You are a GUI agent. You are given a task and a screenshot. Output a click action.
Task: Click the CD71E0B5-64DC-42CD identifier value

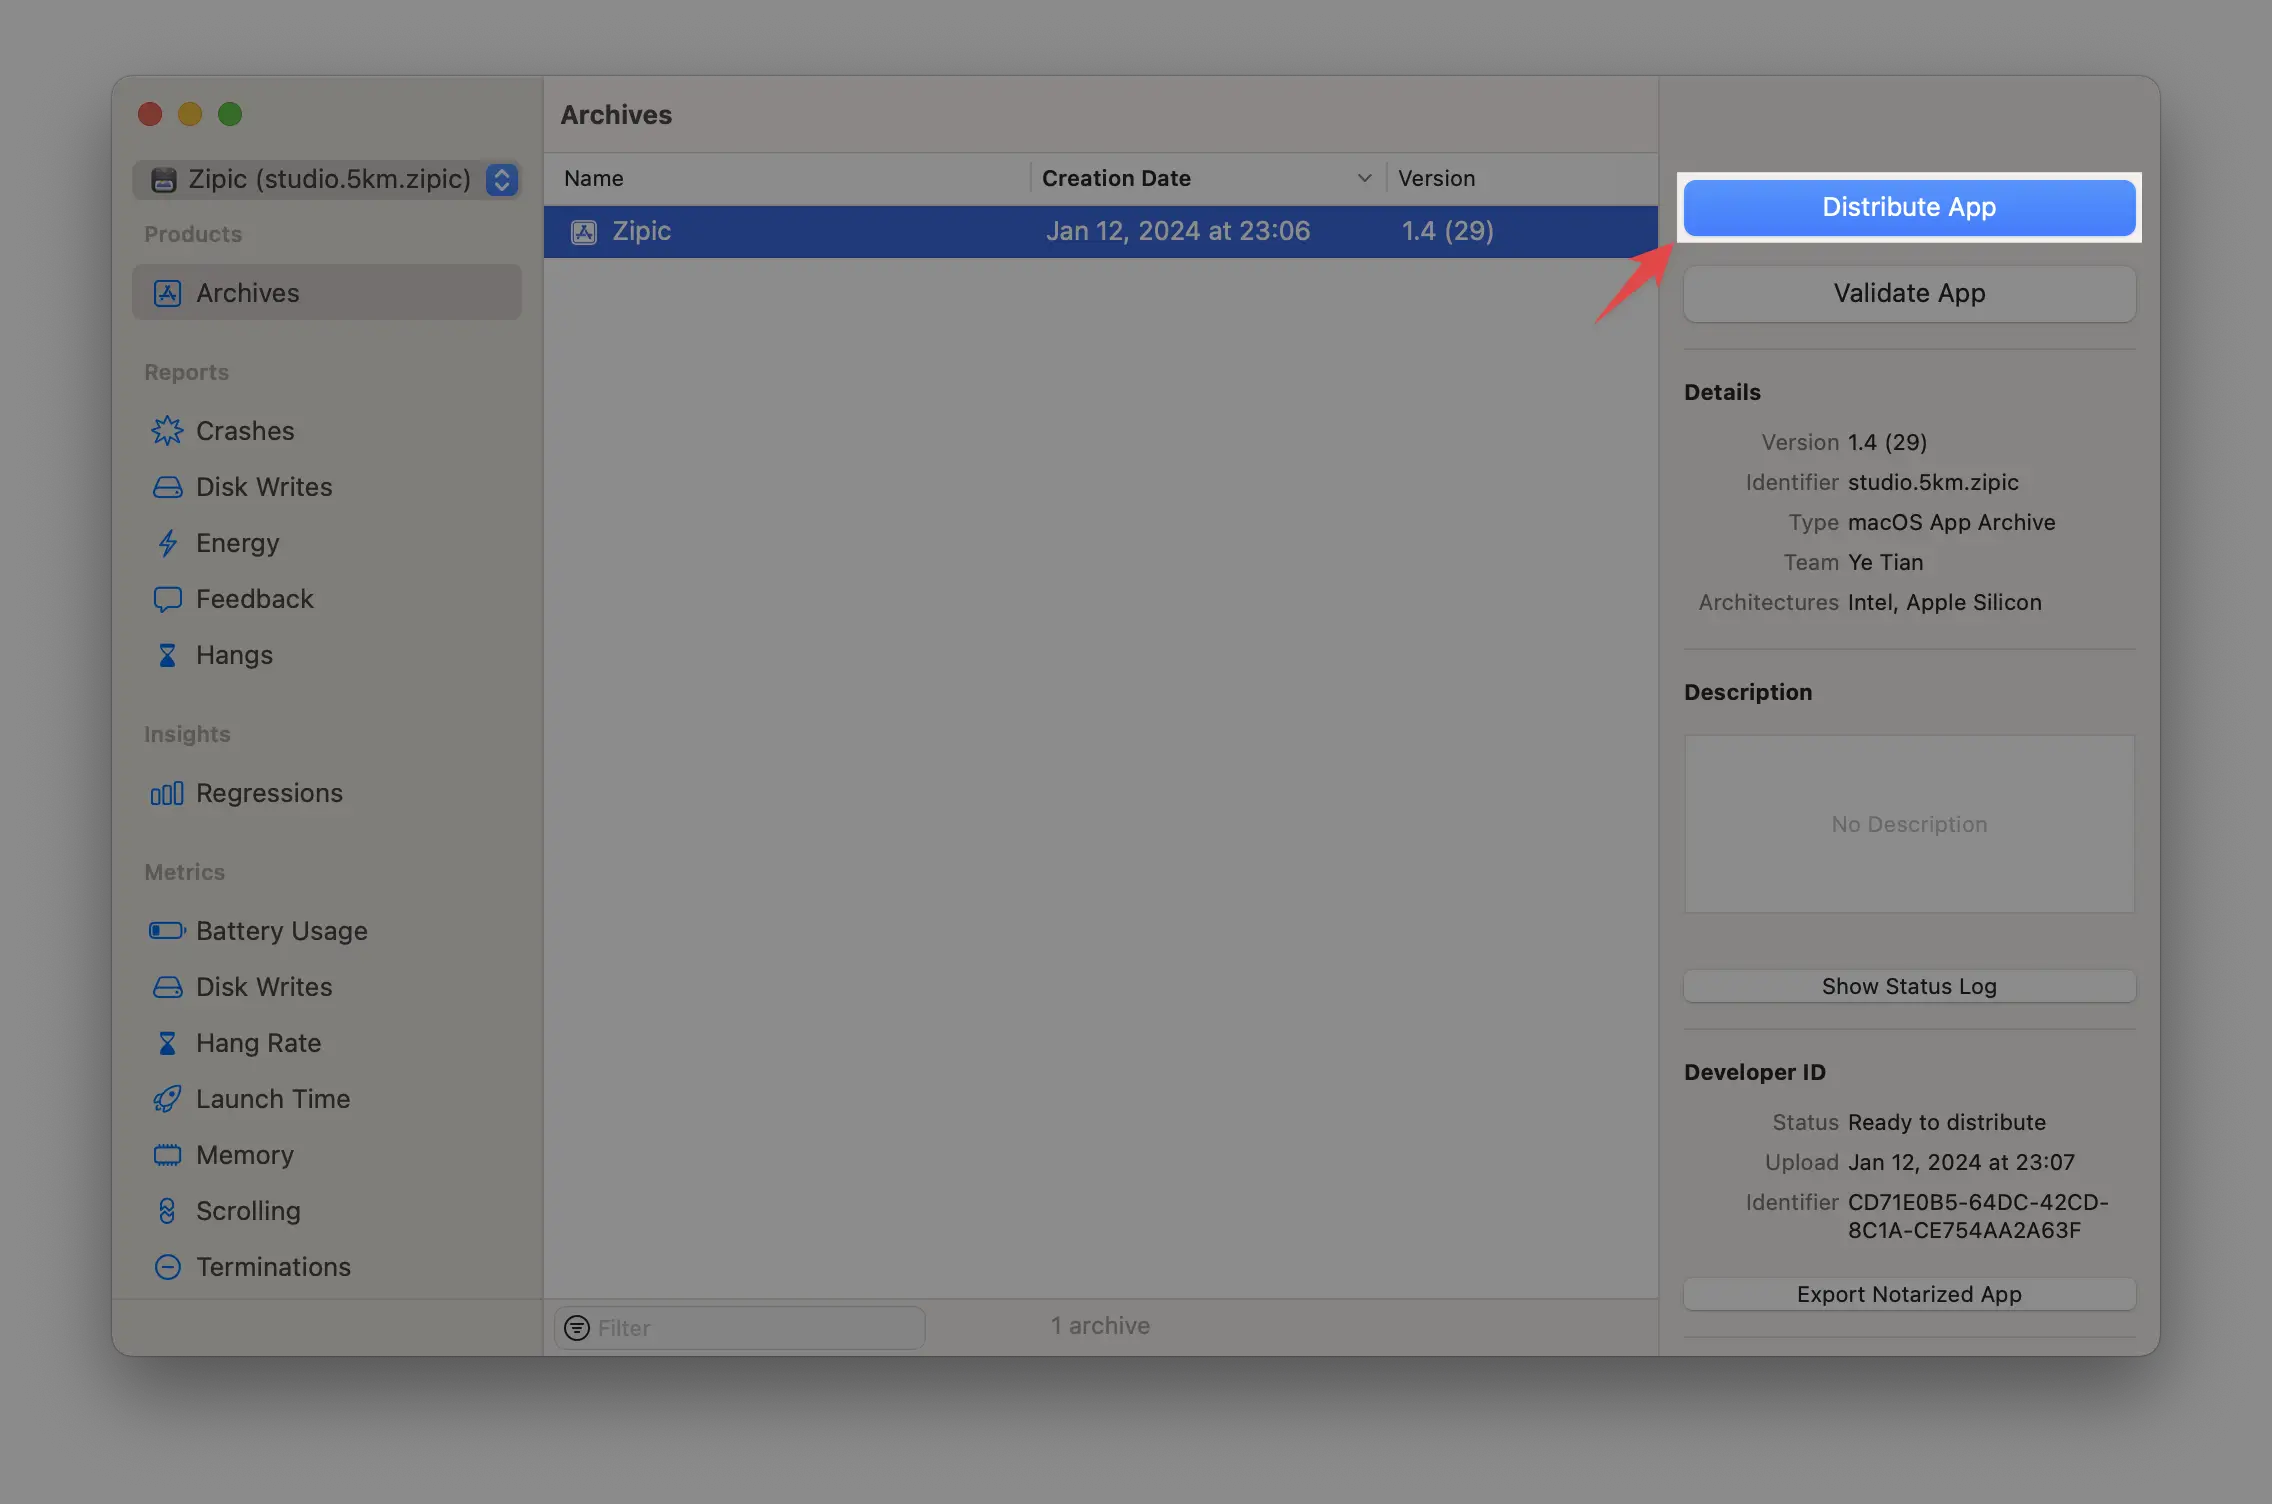tap(1977, 1216)
